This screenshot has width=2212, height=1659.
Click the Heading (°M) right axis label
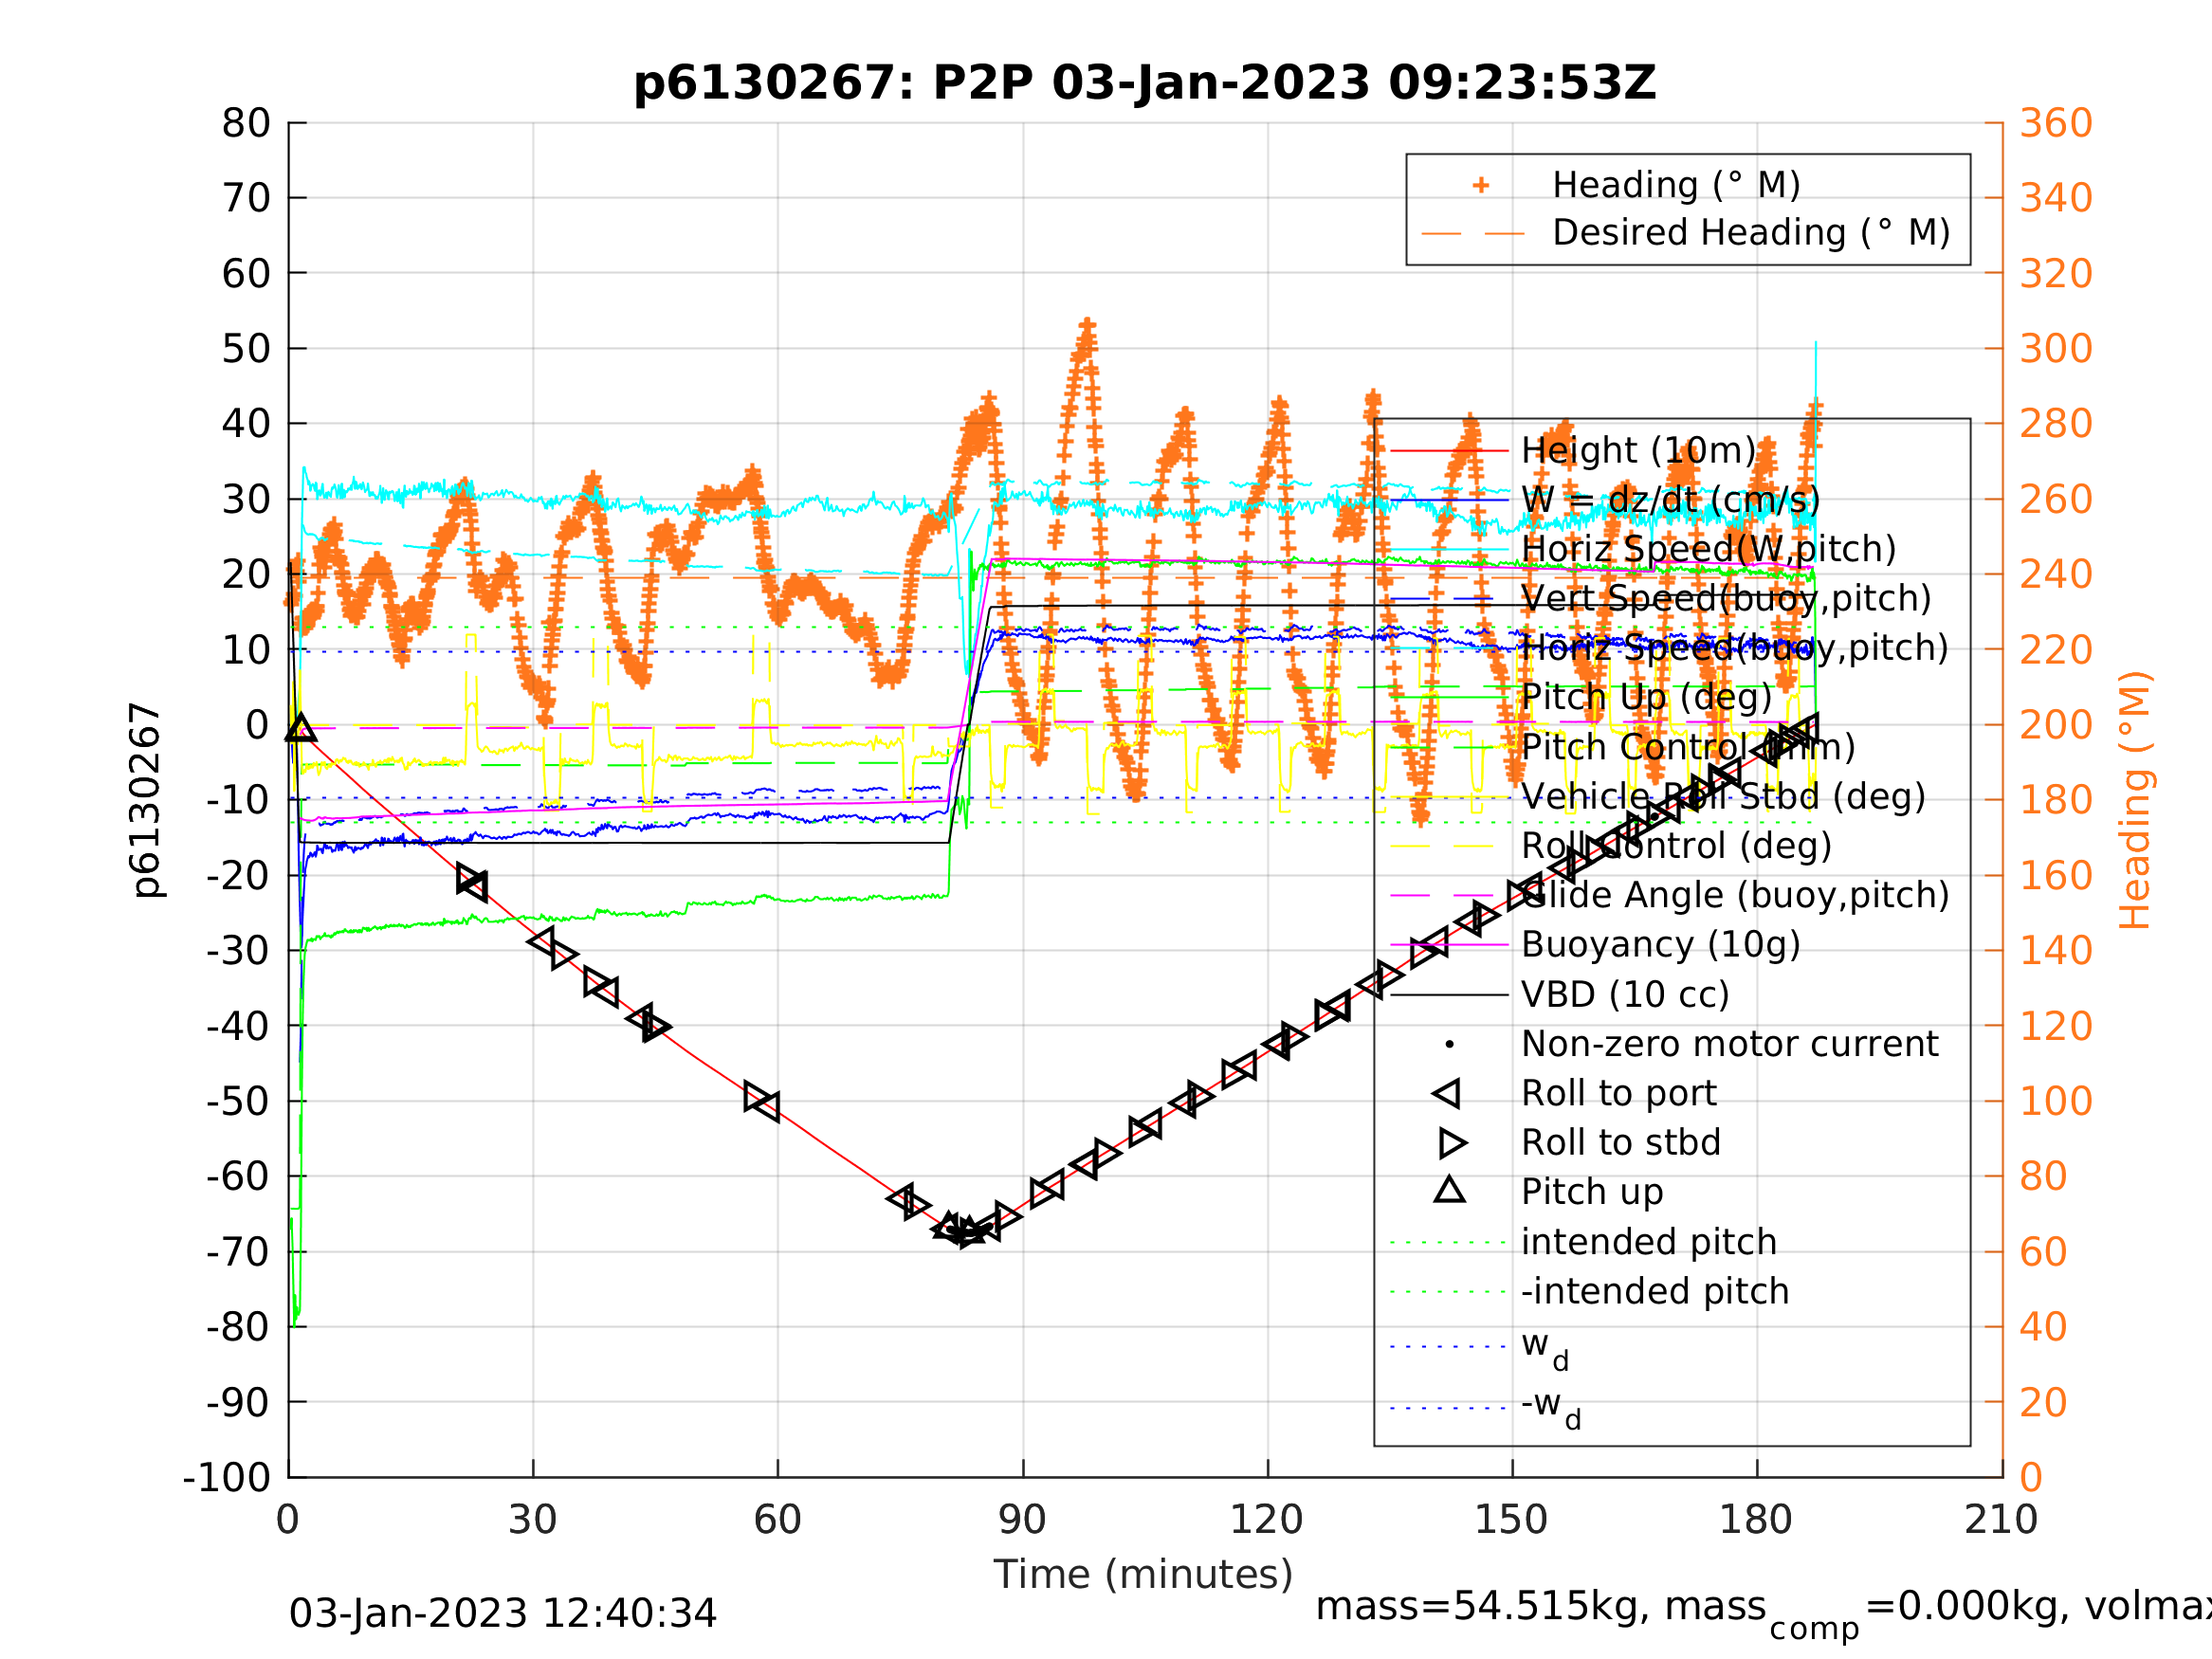tap(2134, 800)
